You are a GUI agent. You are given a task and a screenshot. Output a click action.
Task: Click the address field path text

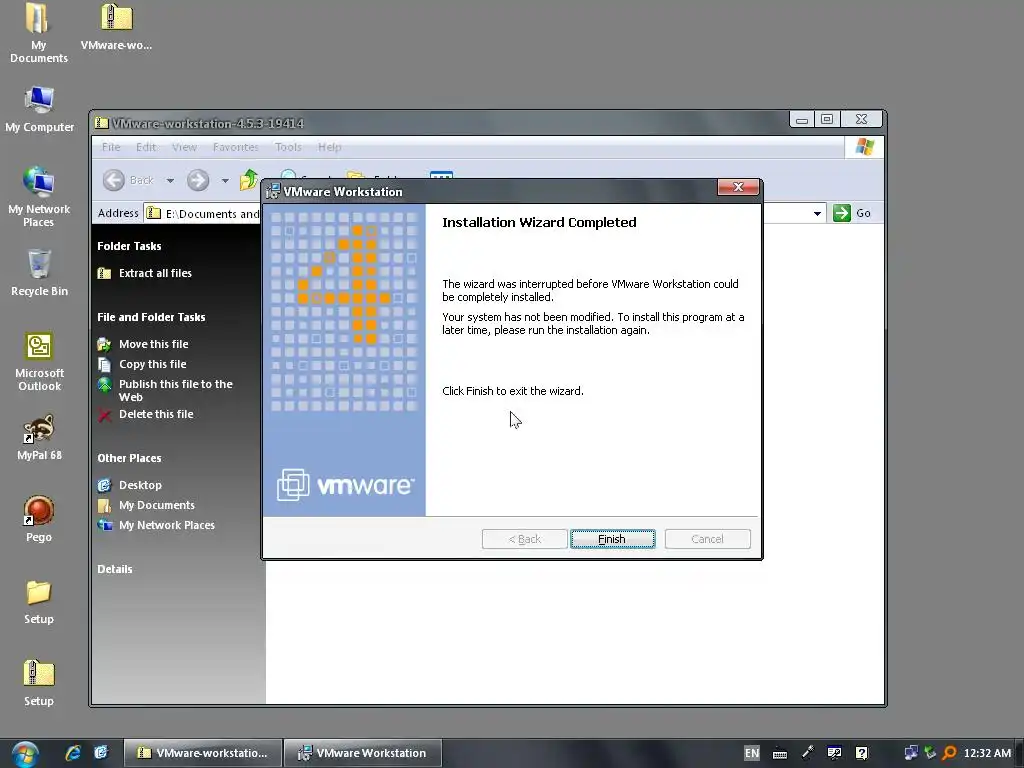[212, 214]
